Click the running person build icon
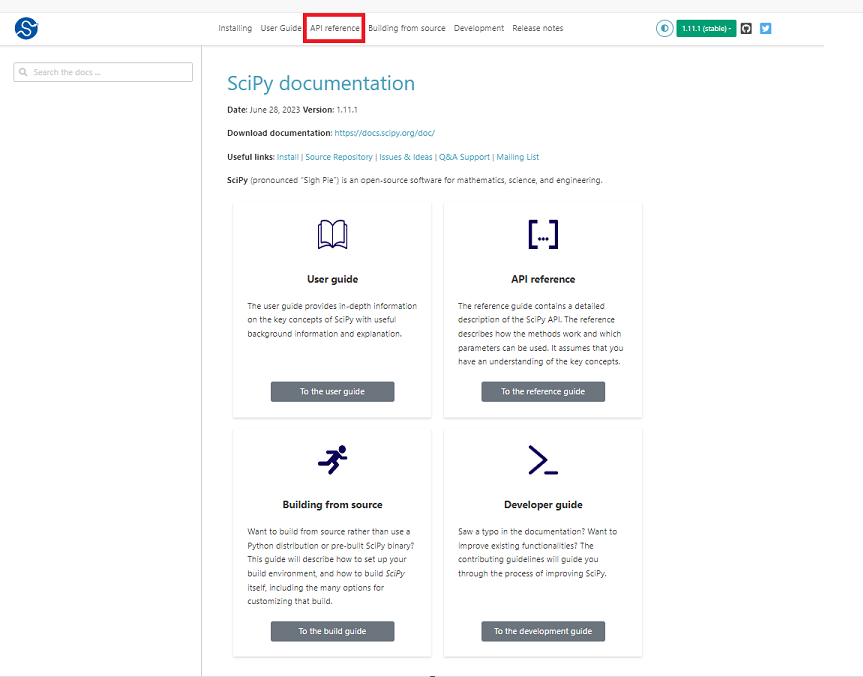This screenshot has width=863, height=677. [x=332, y=460]
